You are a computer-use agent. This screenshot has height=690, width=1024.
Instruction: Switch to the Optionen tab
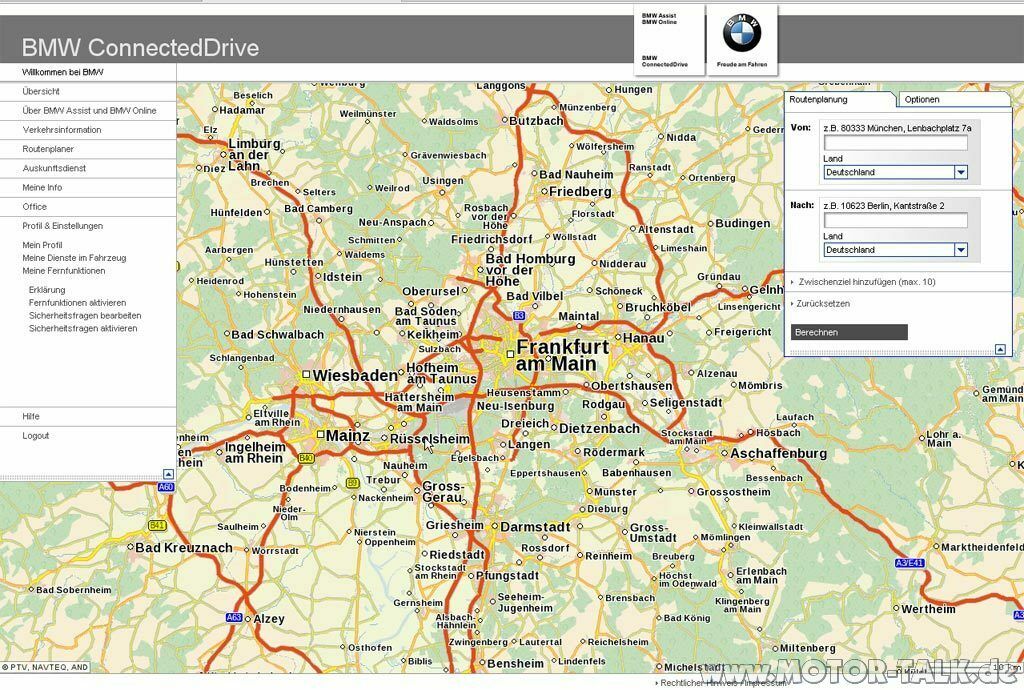(922, 100)
